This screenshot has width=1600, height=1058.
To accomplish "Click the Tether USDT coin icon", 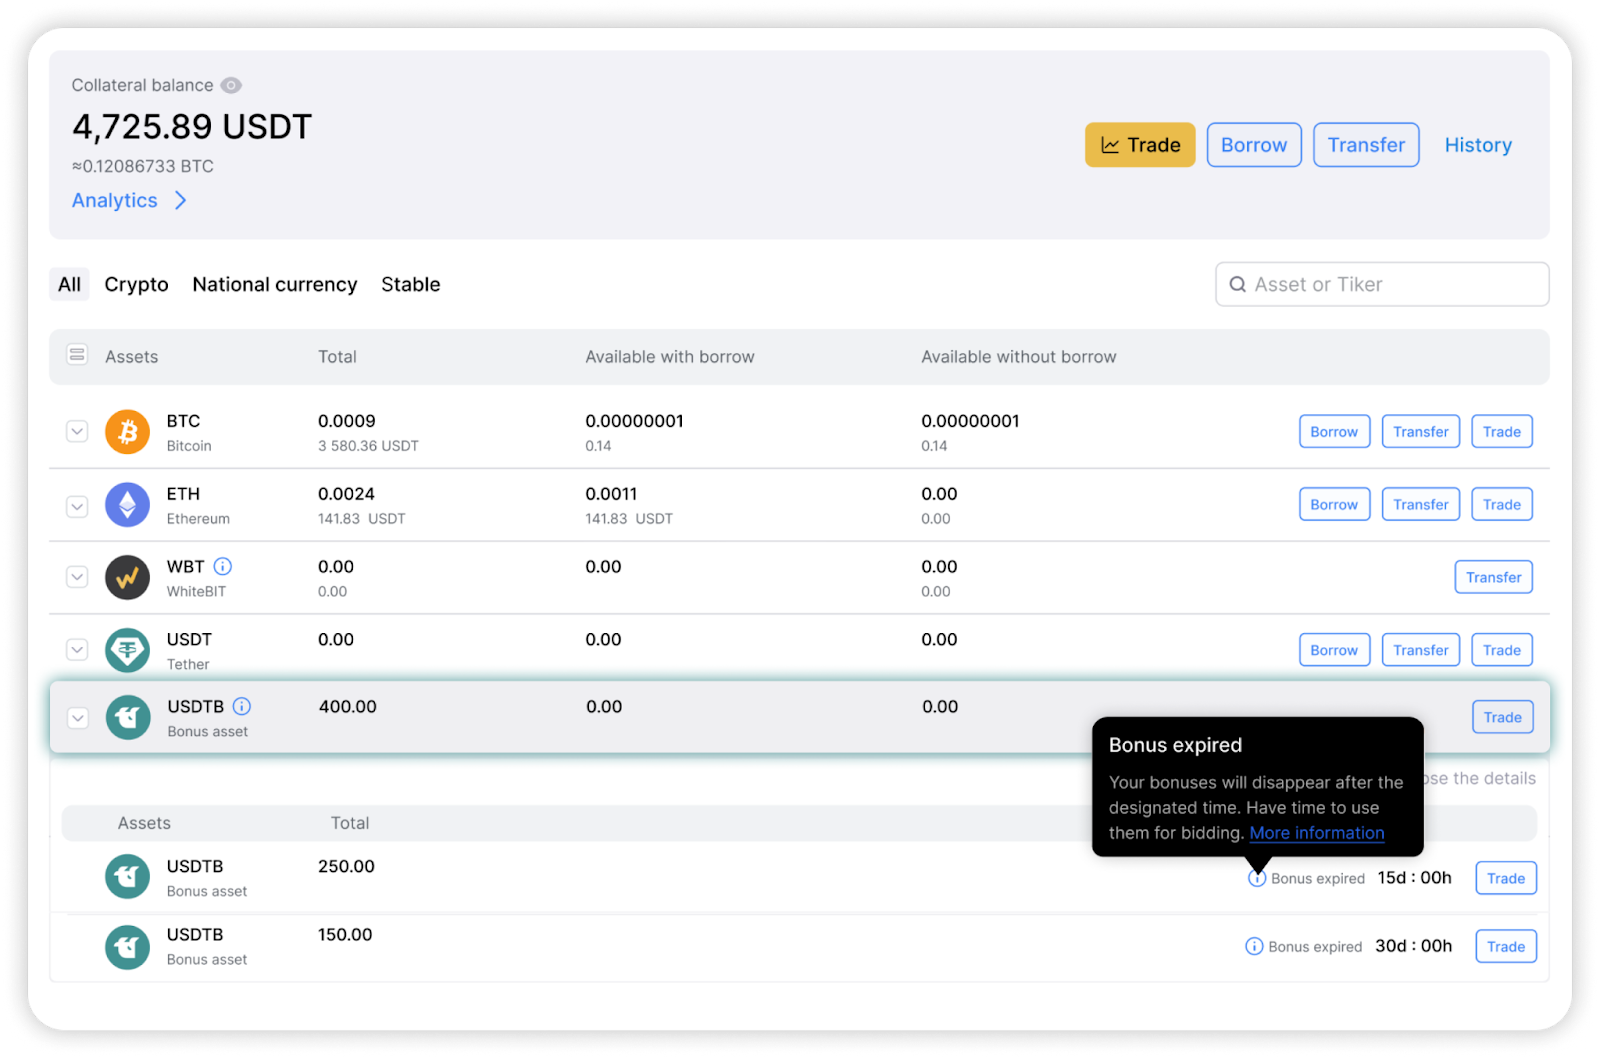I will 127,651.
